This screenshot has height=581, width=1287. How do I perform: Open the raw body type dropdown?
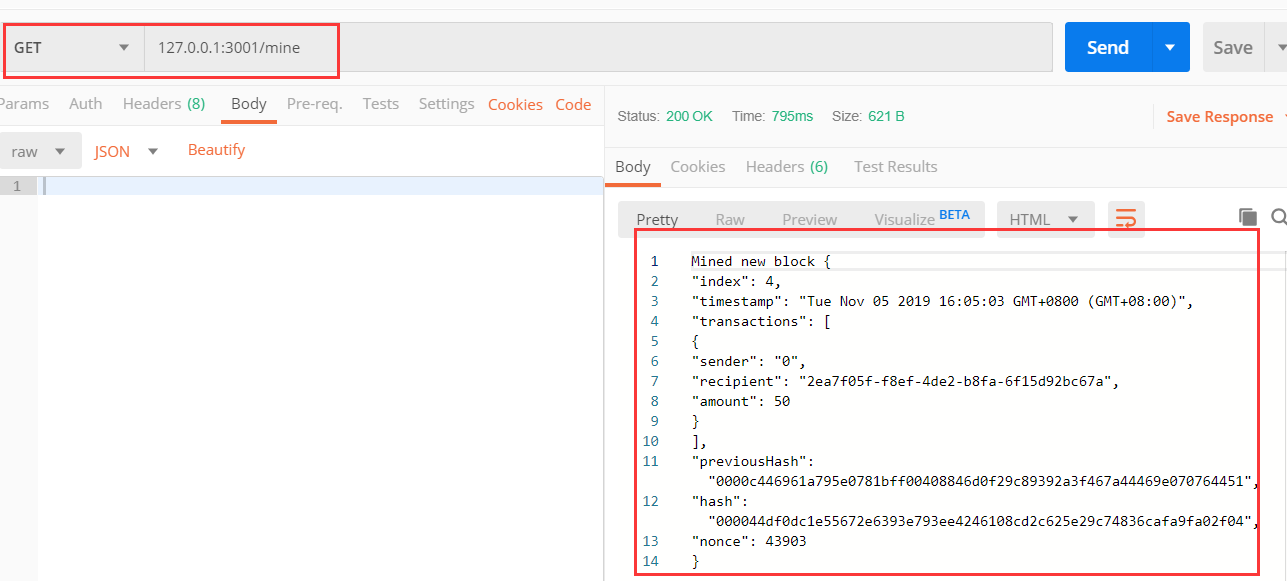coord(39,152)
